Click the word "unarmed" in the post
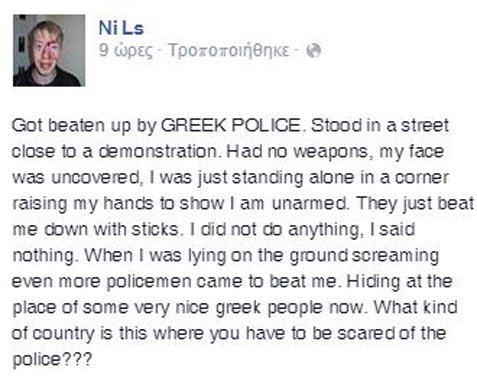477x384 pixels. 309,203
